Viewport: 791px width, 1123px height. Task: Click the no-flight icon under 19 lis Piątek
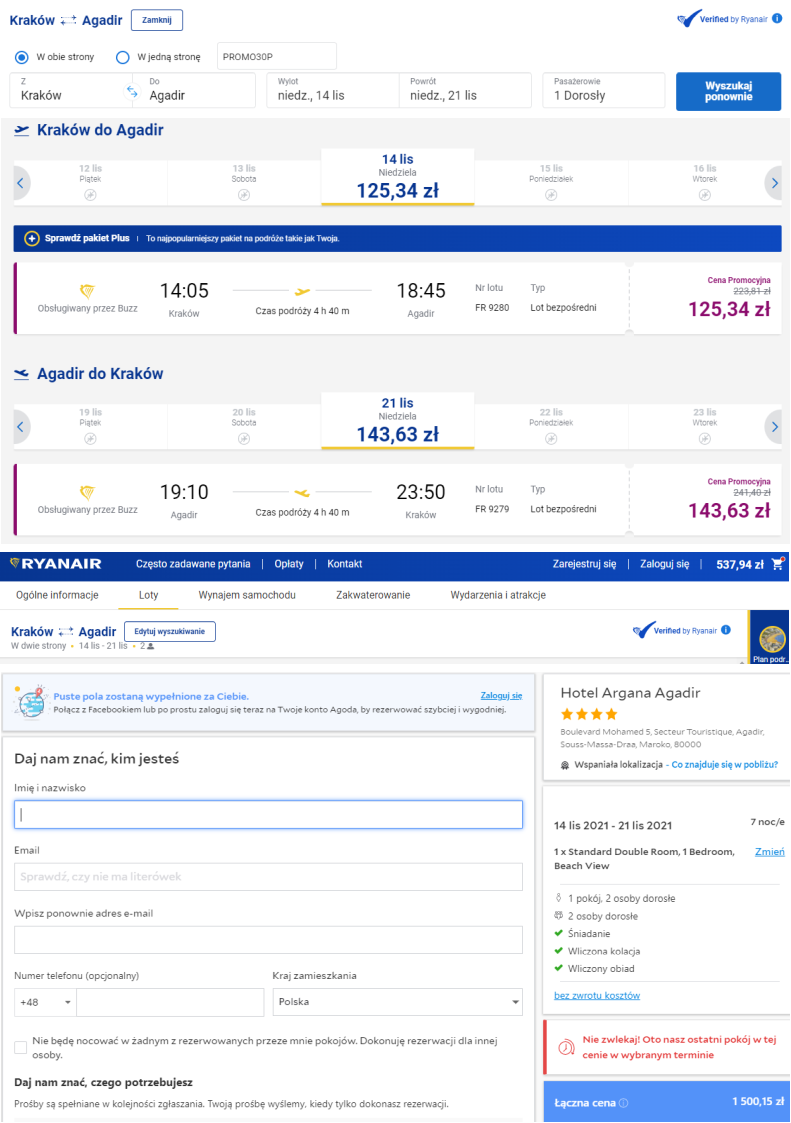pyautogui.click(x=90, y=439)
